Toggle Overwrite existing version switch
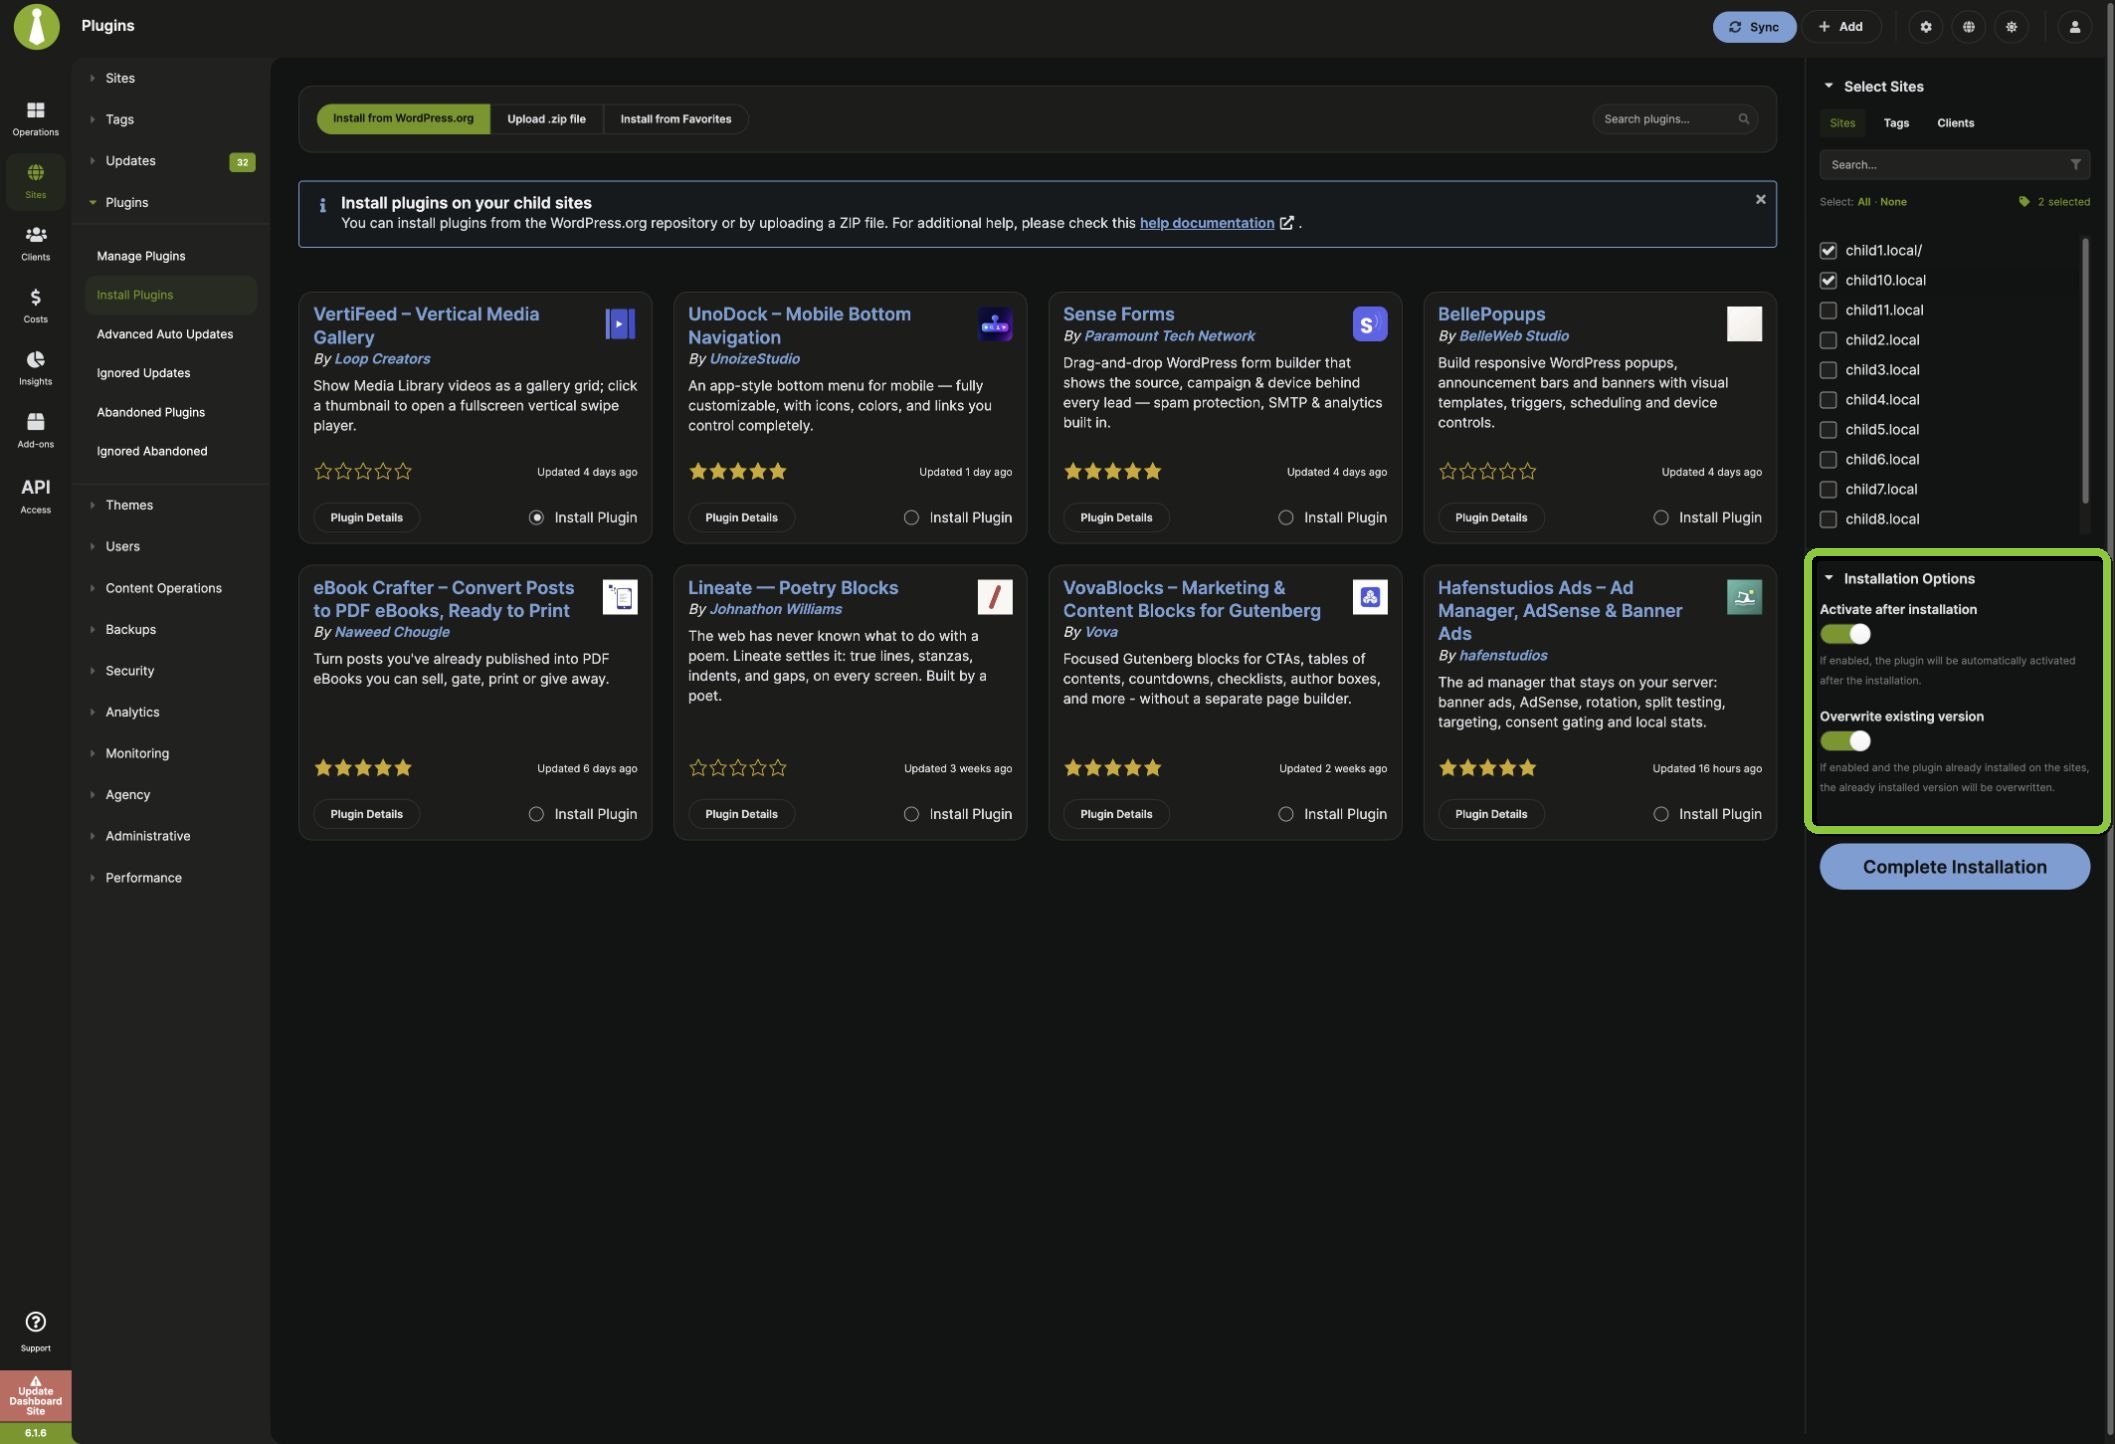2115x1444 pixels. tap(1845, 741)
